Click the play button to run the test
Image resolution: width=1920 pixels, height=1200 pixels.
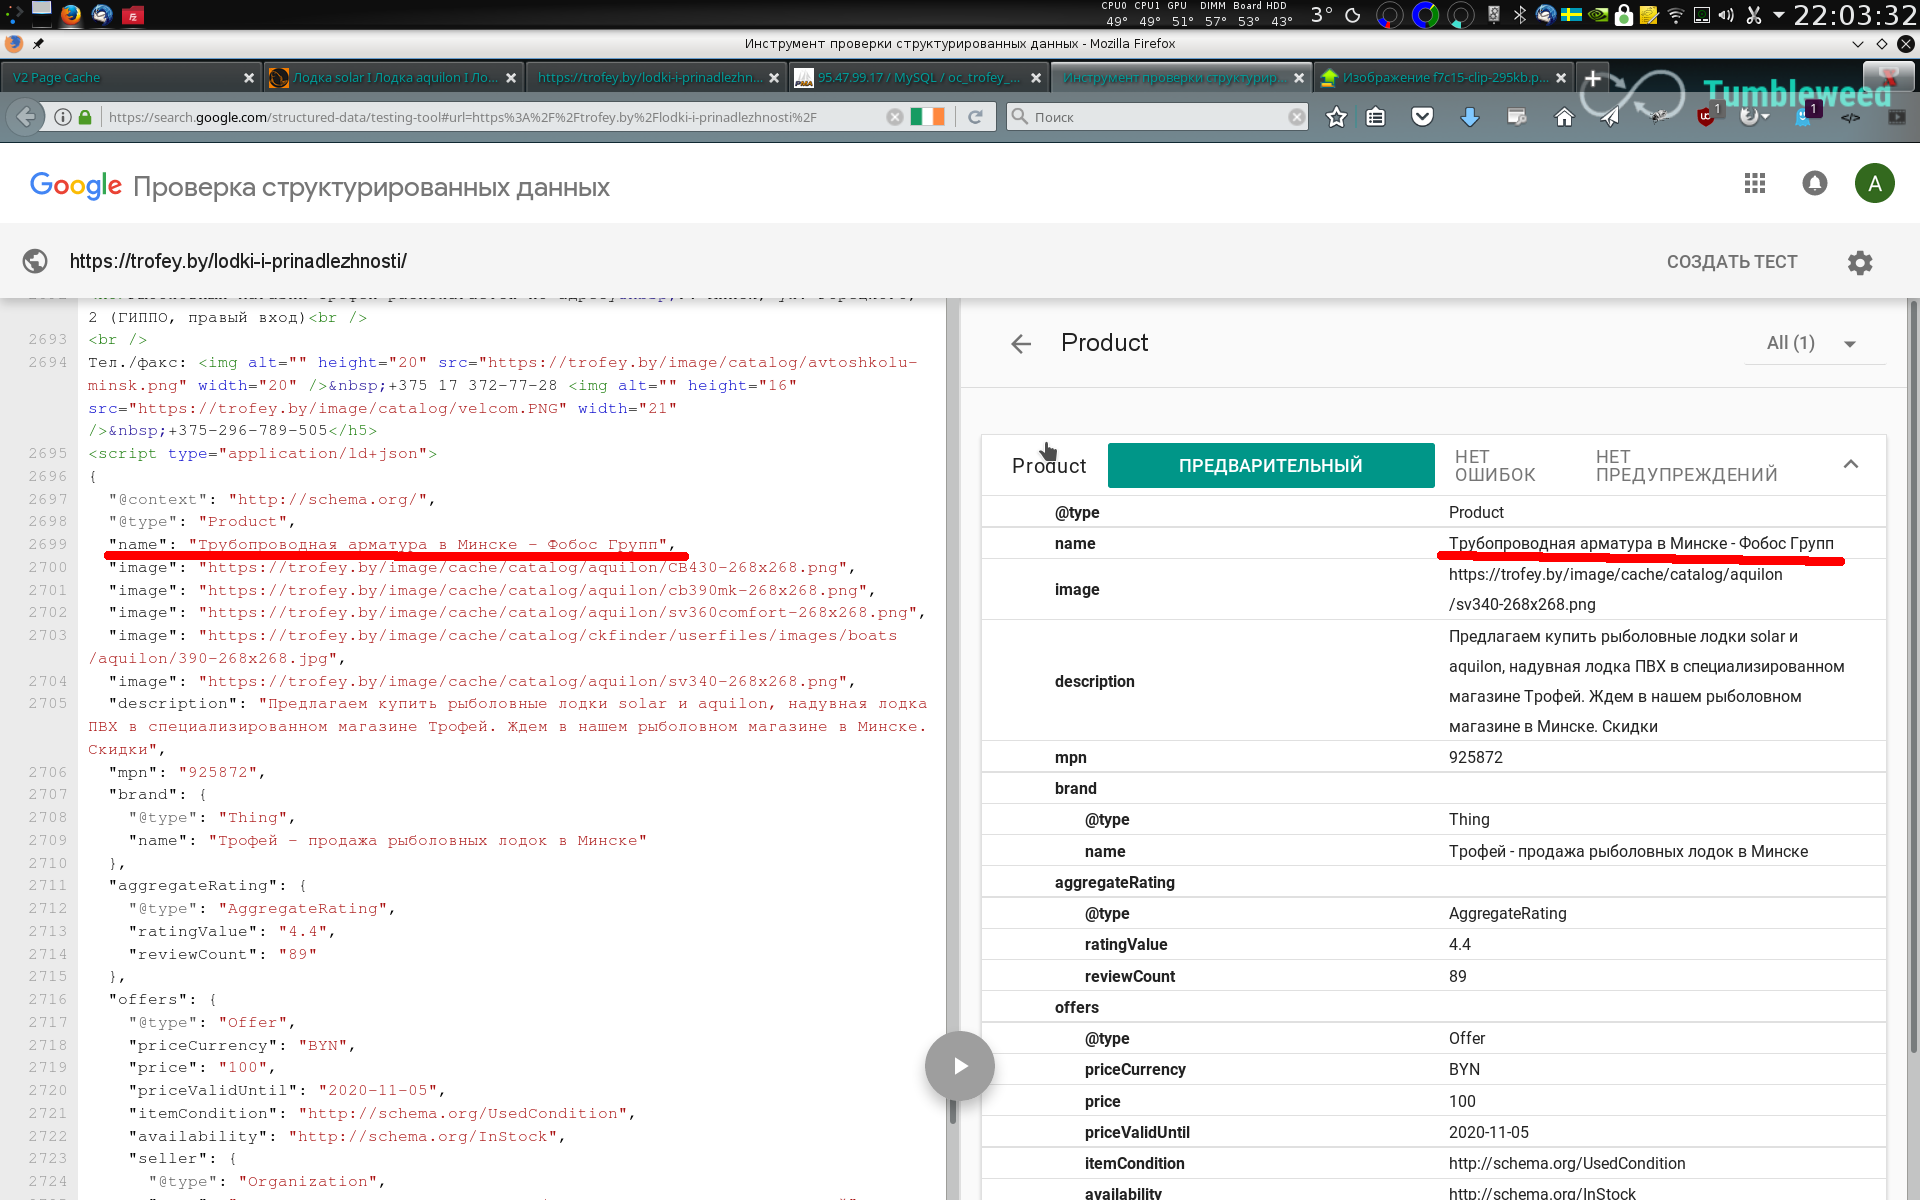coord(959,1066)
